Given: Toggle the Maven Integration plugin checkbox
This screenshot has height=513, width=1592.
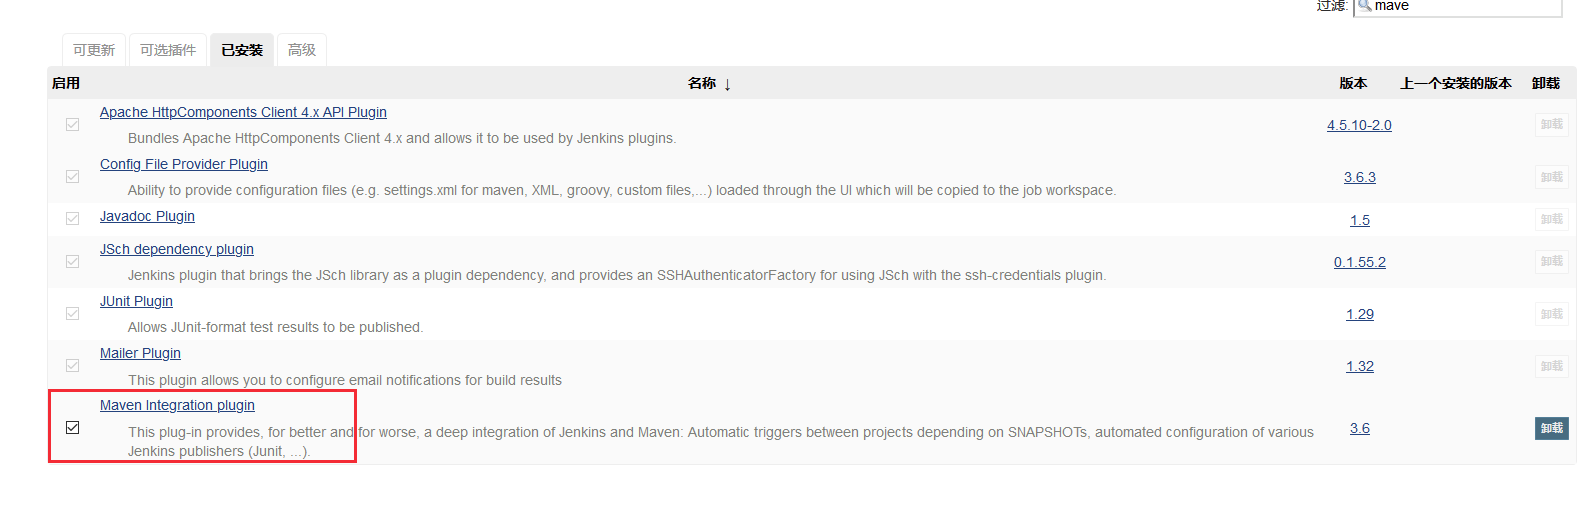Looking at the screenshot, I should (73, 427).
